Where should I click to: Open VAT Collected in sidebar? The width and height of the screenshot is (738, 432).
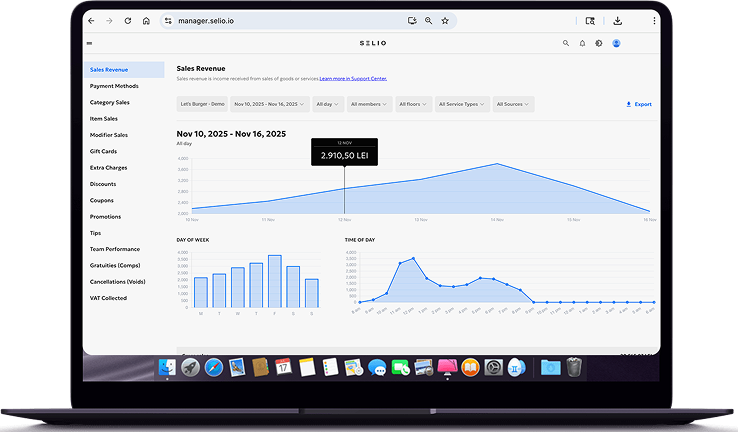(108, 298)
